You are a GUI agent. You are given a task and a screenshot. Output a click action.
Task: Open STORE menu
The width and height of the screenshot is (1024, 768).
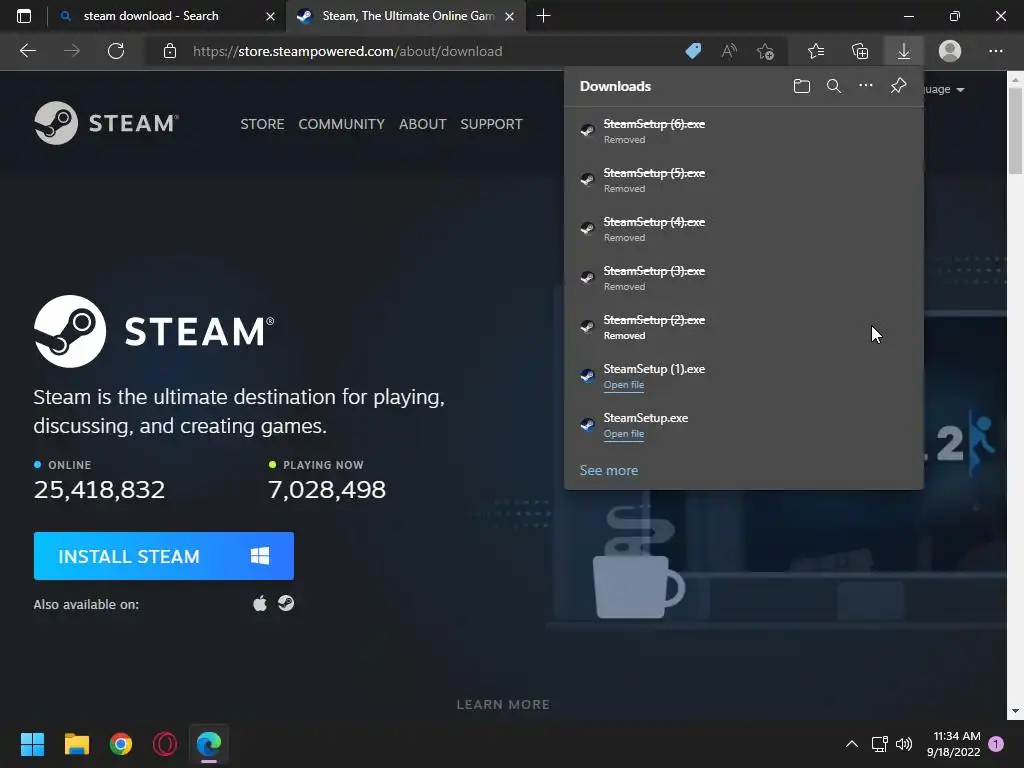click(x=262, y=124)
